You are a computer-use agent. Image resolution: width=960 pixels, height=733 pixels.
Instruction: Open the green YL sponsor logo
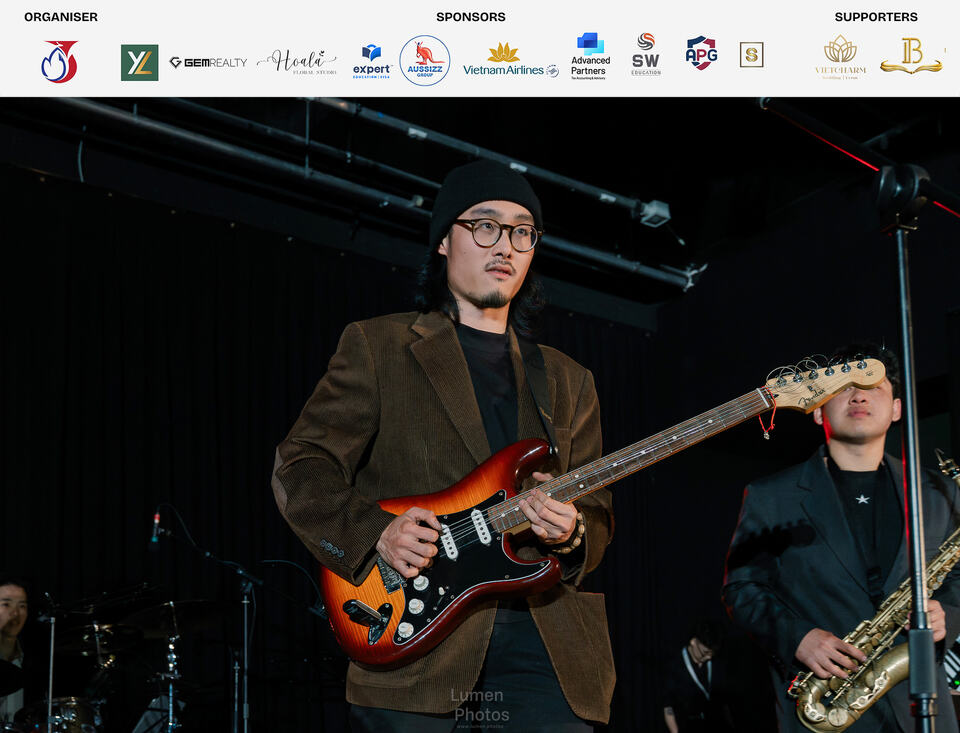[140, 62]
